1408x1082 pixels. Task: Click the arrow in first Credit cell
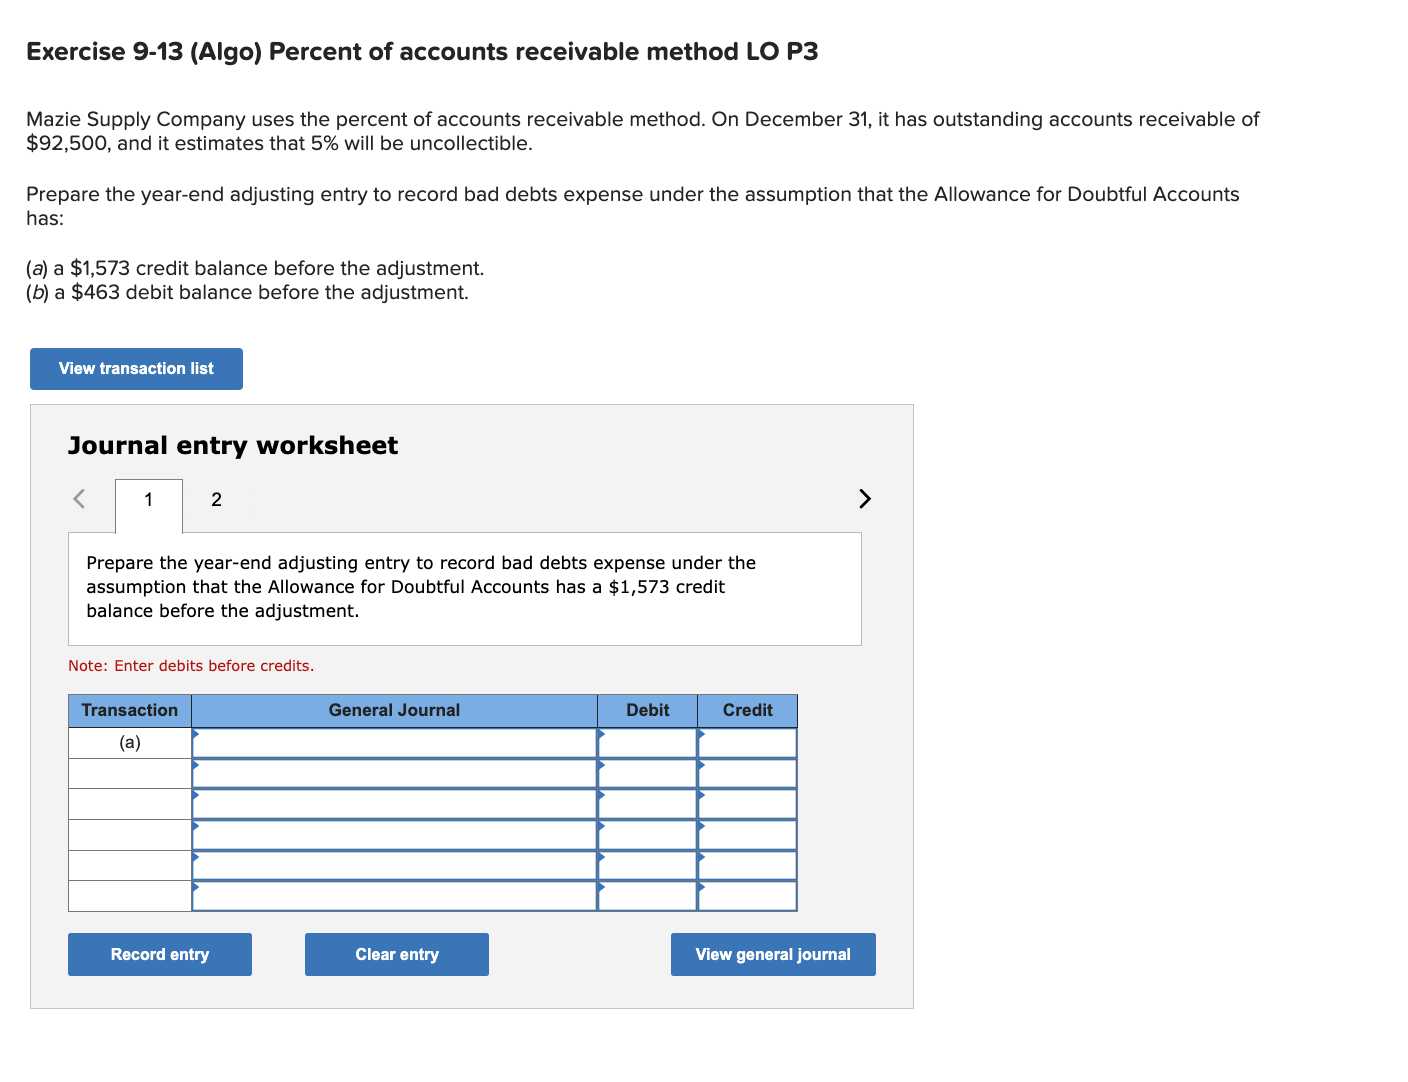click(702, 737)
